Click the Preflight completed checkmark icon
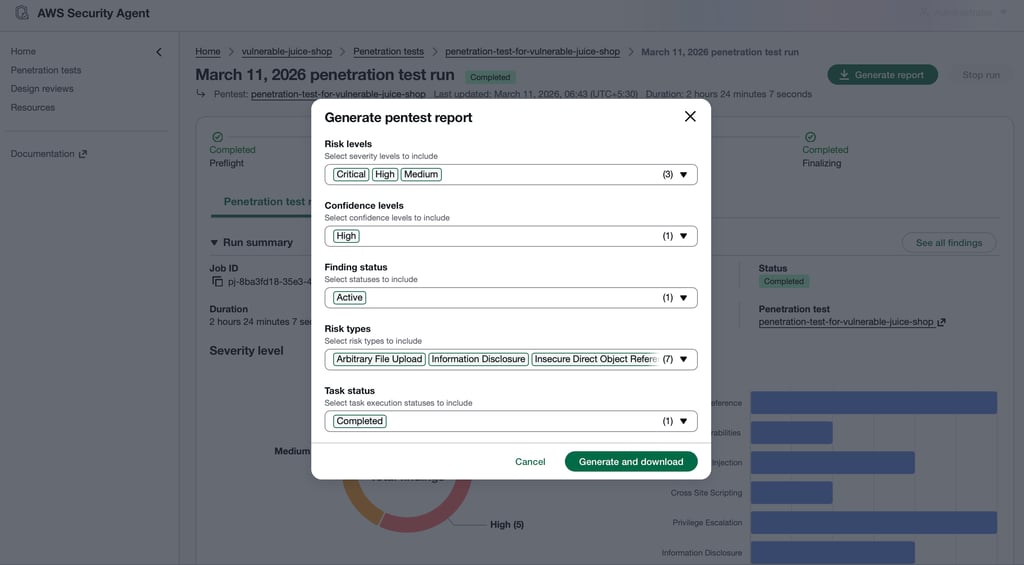 click(216, 137)
